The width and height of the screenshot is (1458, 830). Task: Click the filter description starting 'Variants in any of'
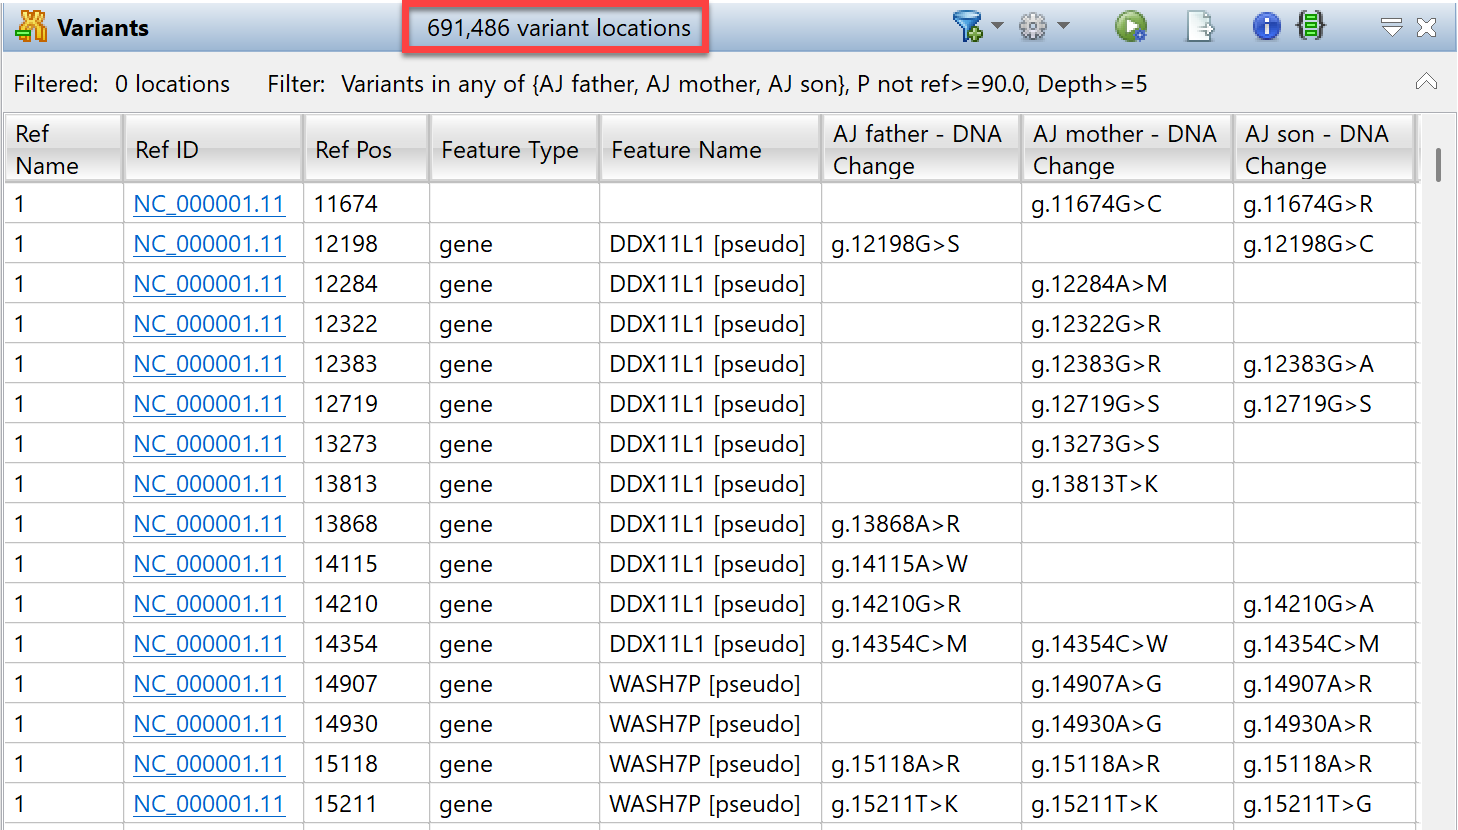[x=744, y=84]
